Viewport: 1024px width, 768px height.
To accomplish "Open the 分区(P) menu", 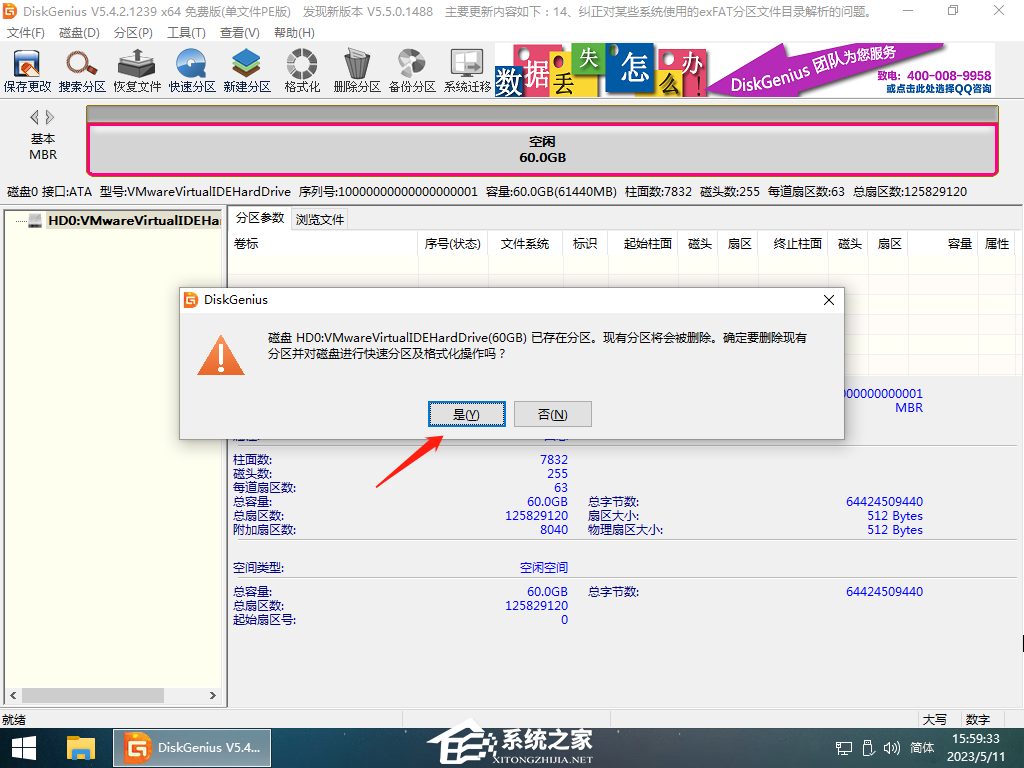I will tap(133, 33).
